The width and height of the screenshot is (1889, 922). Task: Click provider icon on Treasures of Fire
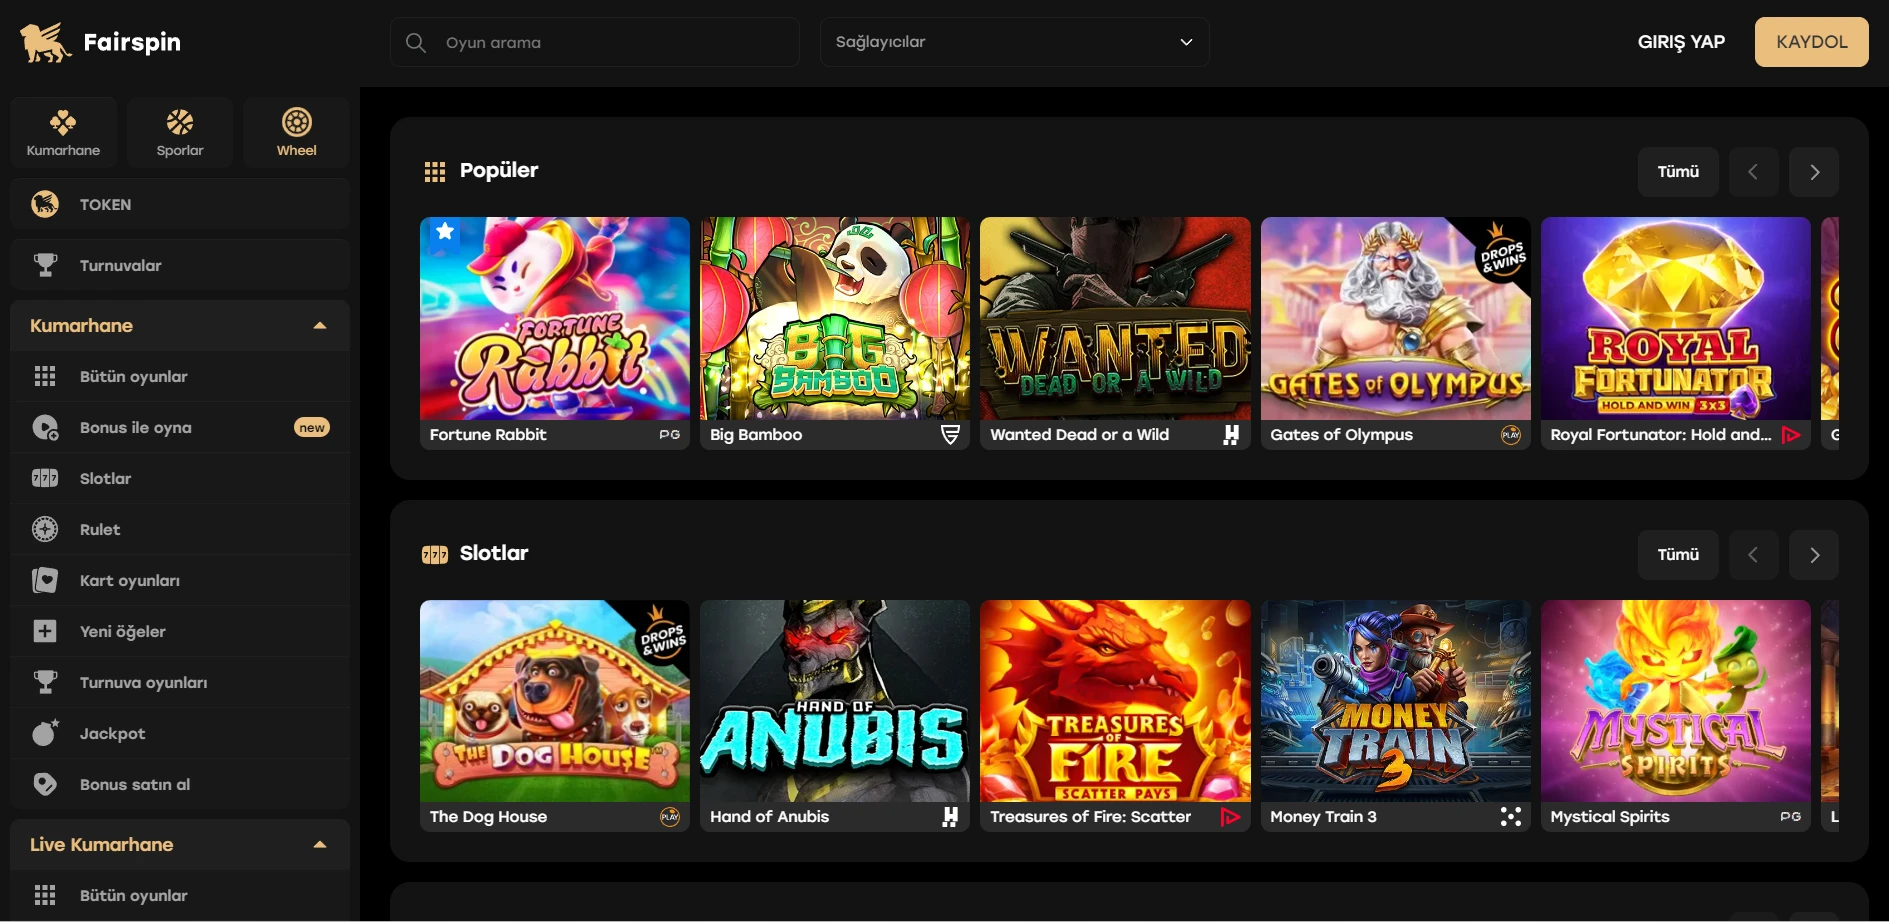click(x=1231, y=817)
